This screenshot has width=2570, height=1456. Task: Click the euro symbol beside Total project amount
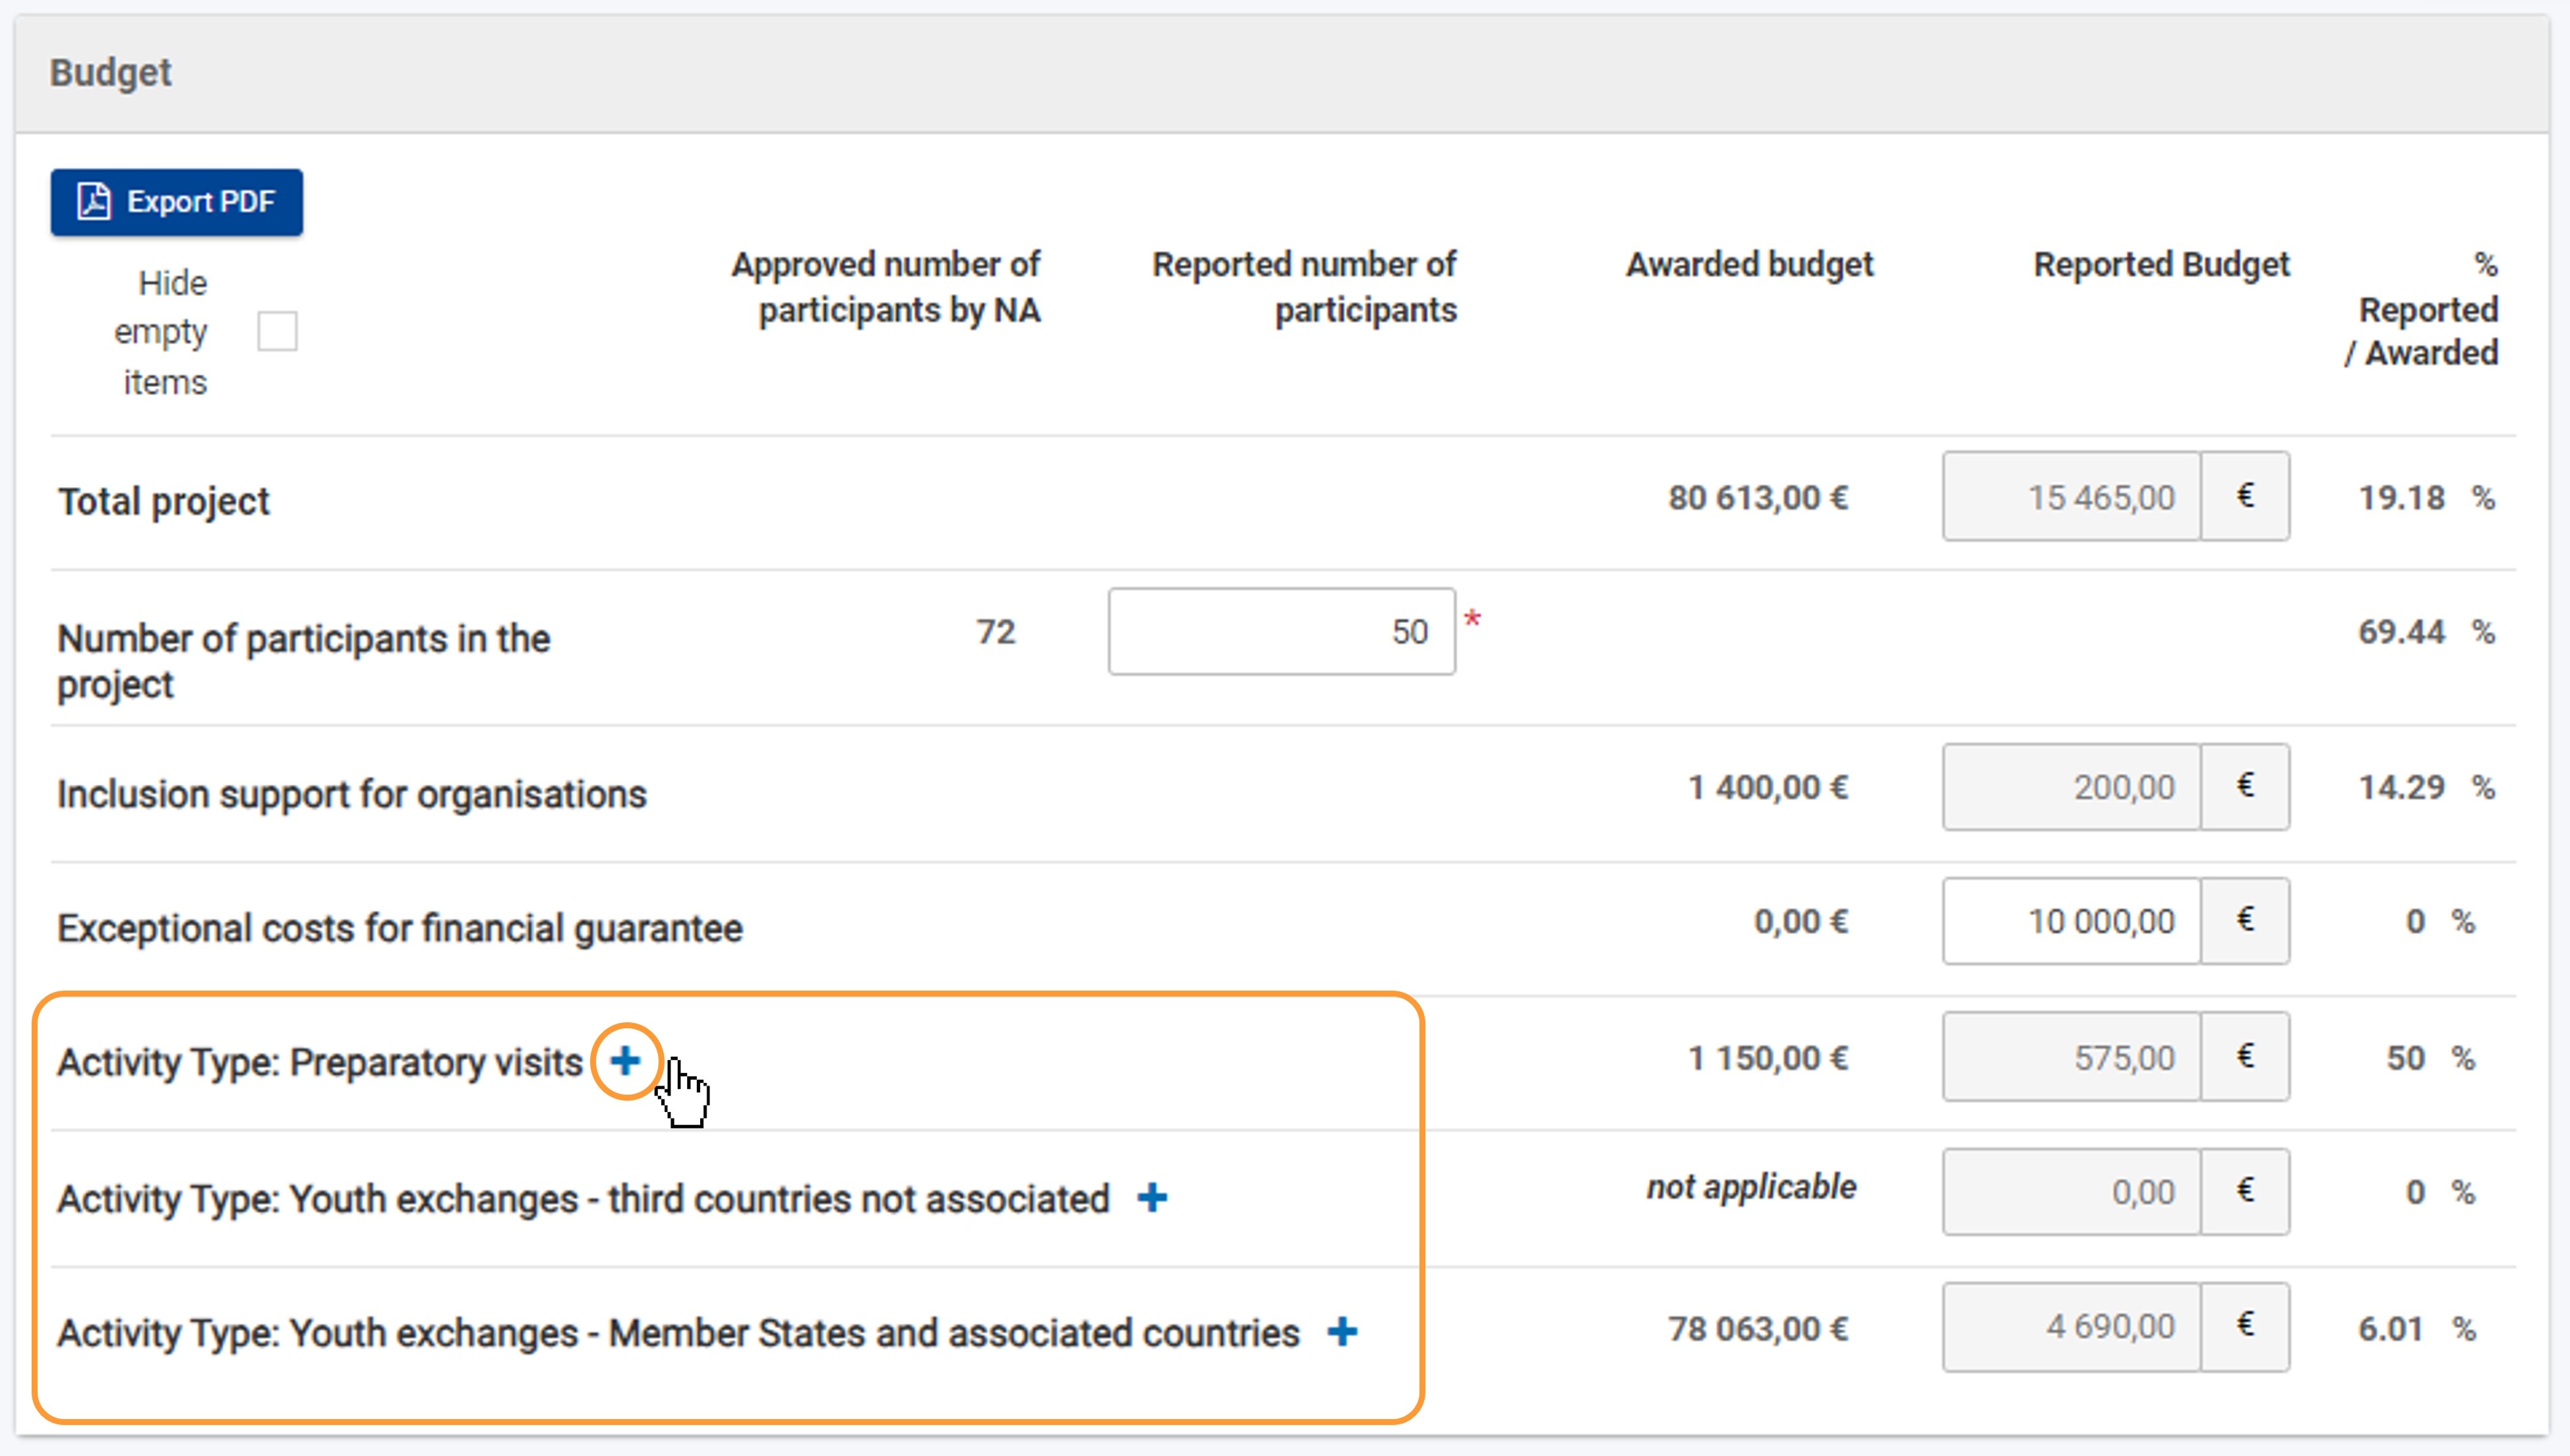click(2245, 497)
